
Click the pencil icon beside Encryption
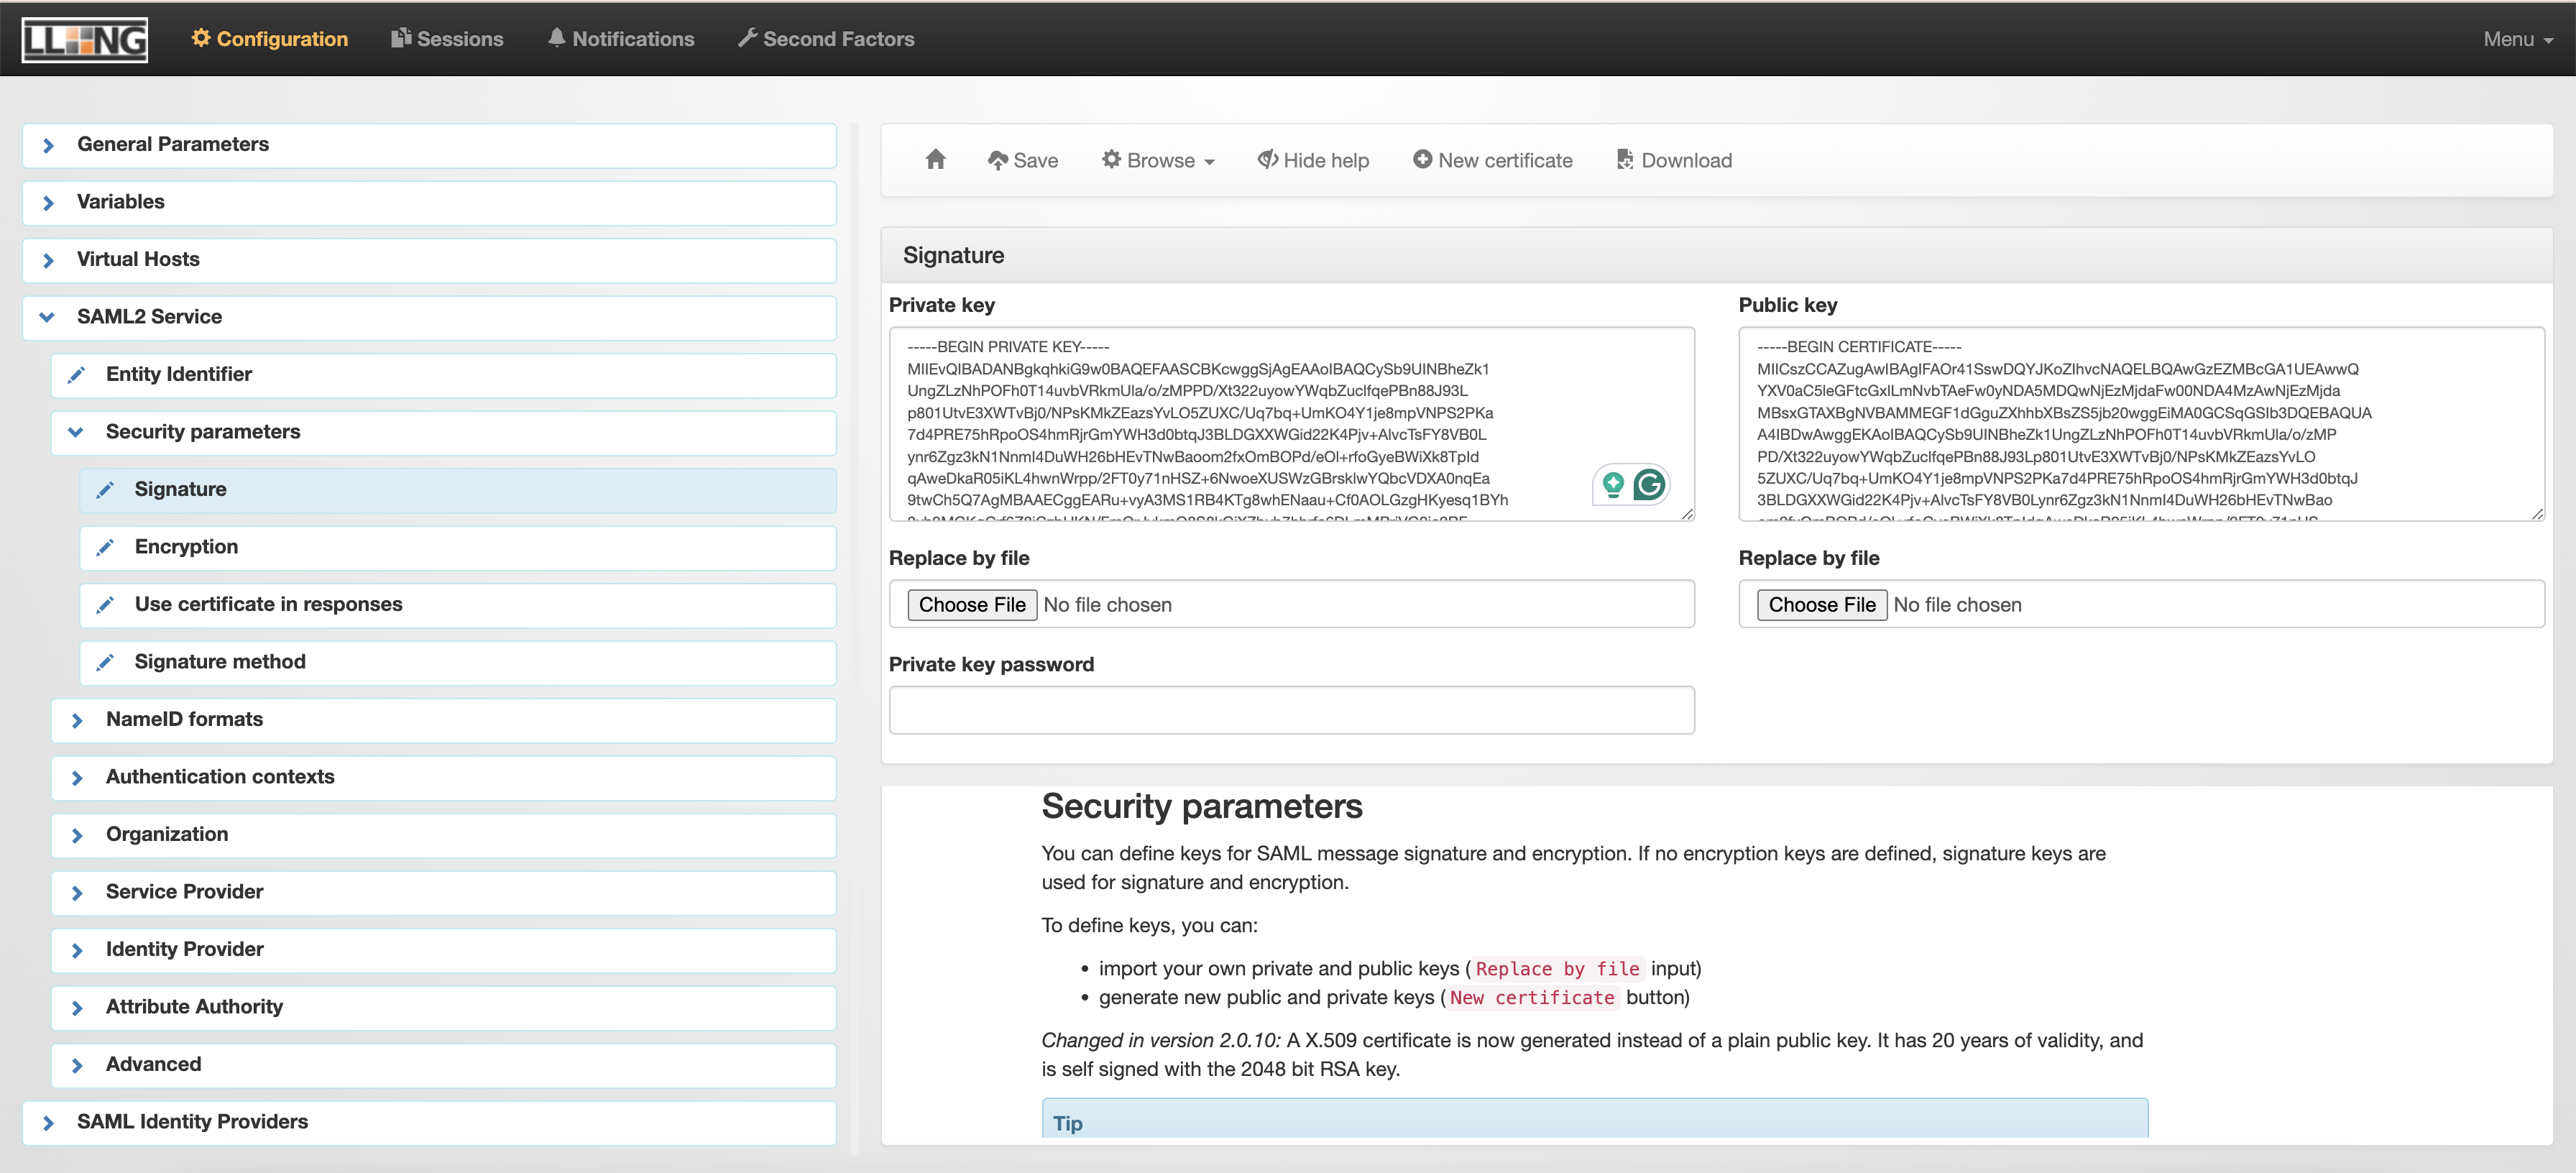point(105,548)
